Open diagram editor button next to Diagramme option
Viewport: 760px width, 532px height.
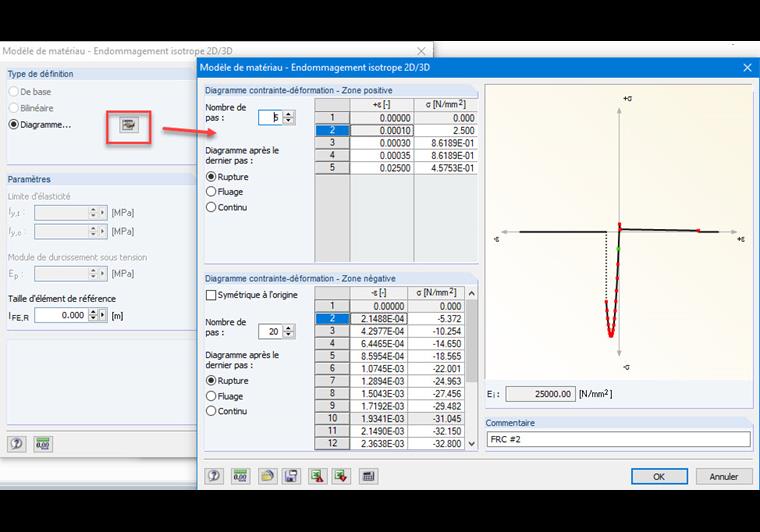coord(128,125)
